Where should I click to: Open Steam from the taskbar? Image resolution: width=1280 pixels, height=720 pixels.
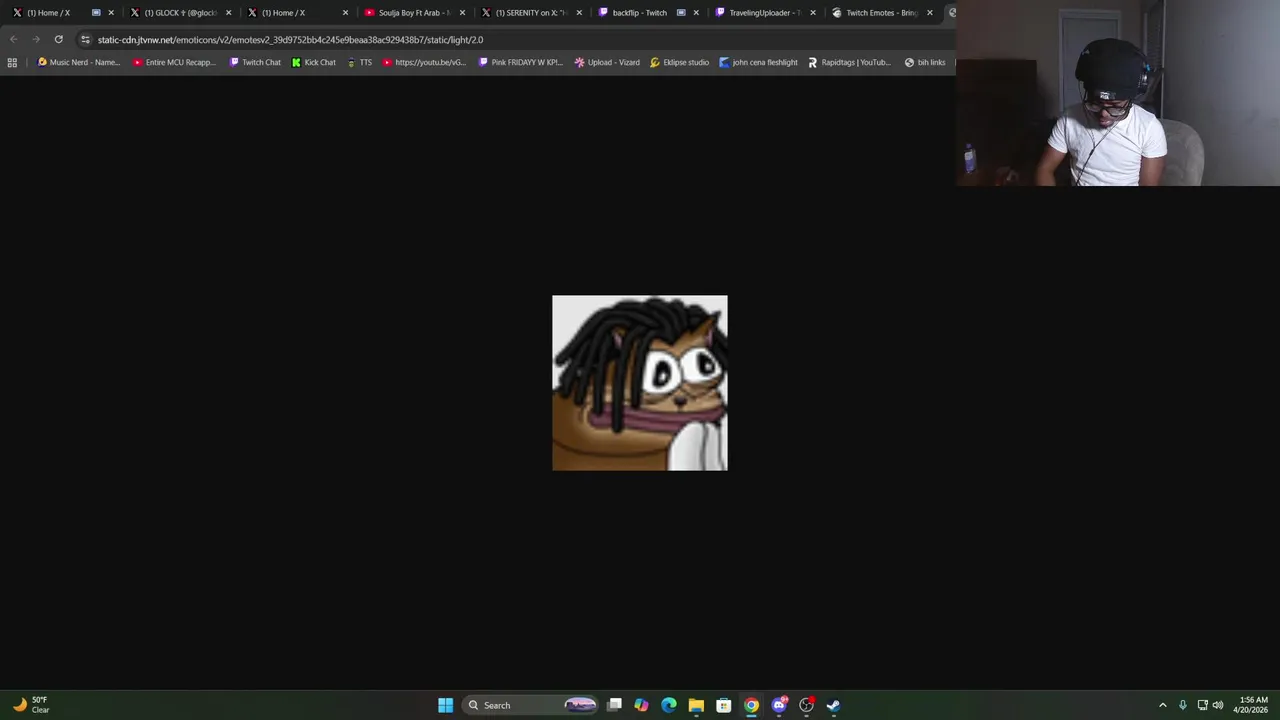pyautogui.click(x=833, y=705)
